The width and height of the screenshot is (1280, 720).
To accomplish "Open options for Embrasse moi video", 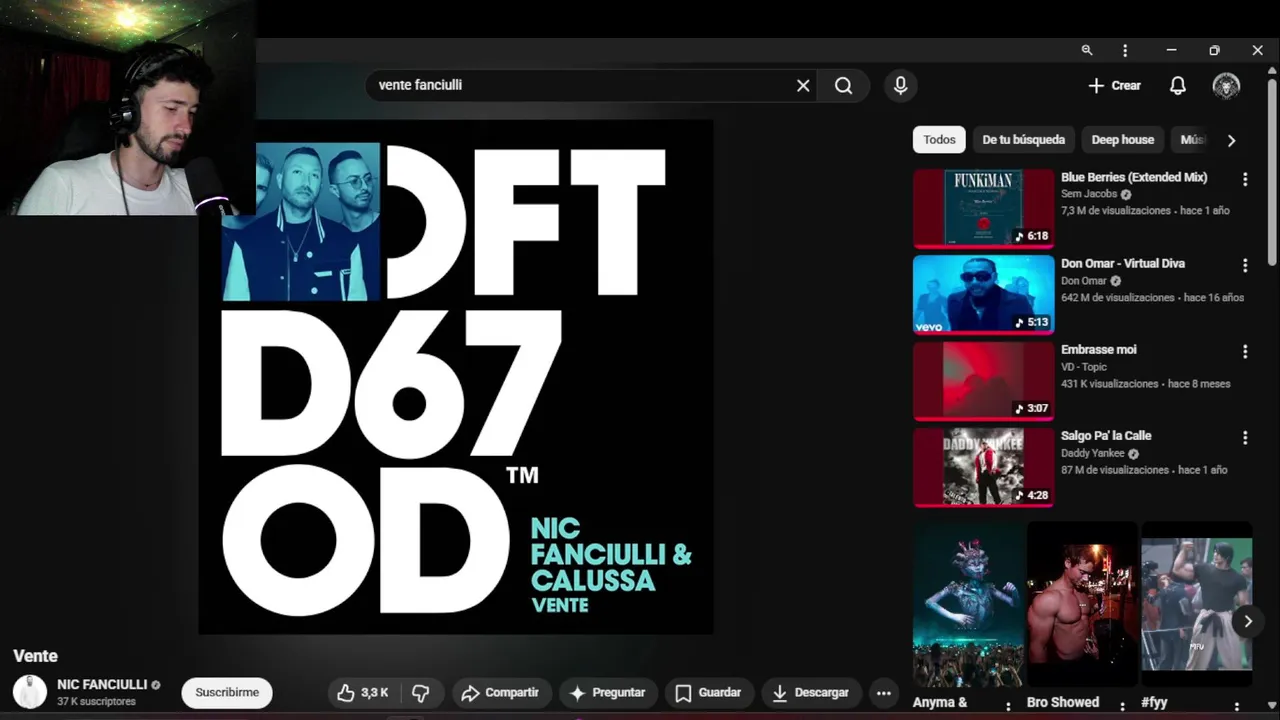I will 1245,351.
